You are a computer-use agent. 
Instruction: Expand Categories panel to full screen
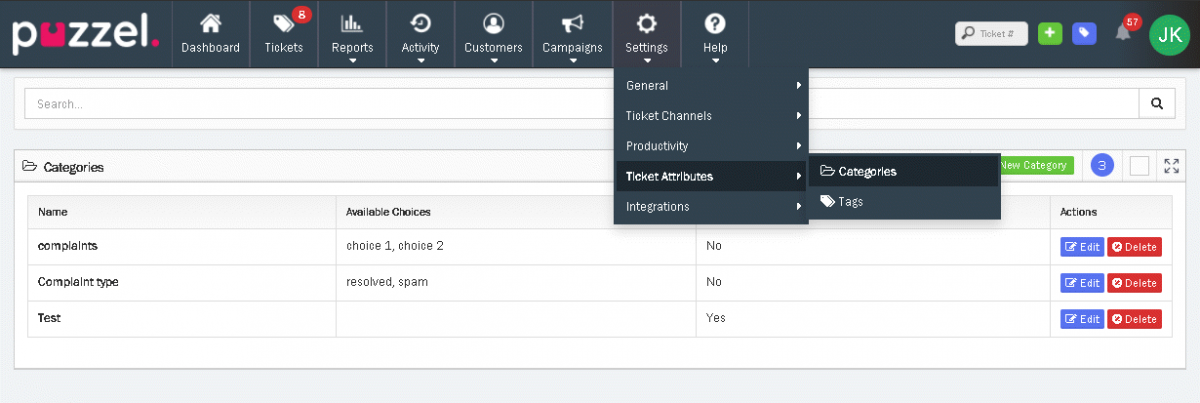[1172, 166]
